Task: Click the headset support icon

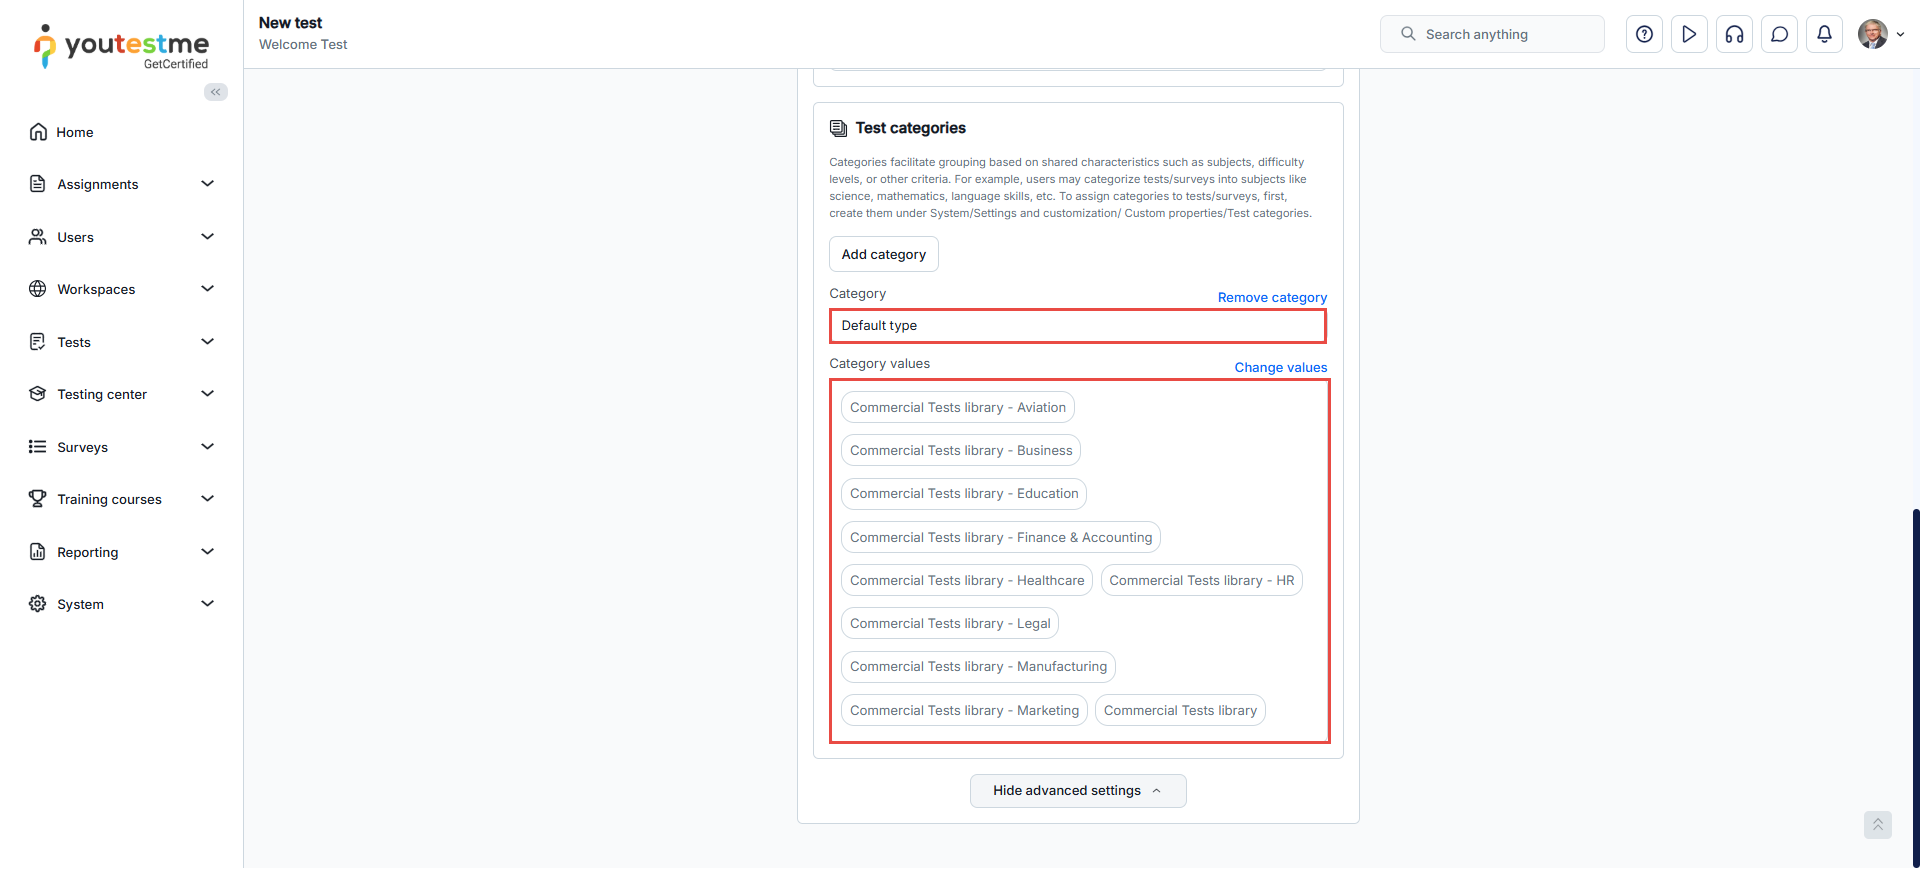Action: [1734, 34]
